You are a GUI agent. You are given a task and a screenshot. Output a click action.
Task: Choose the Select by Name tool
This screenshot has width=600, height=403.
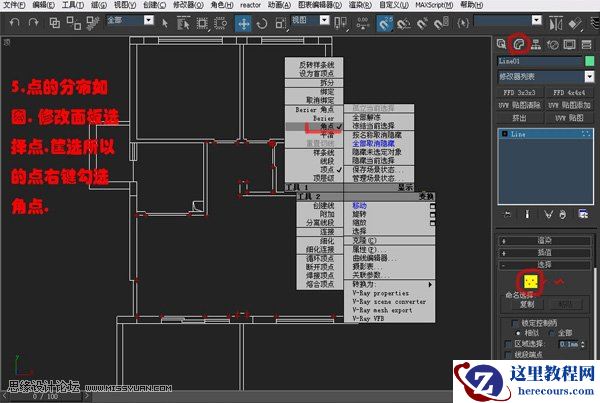183,23
